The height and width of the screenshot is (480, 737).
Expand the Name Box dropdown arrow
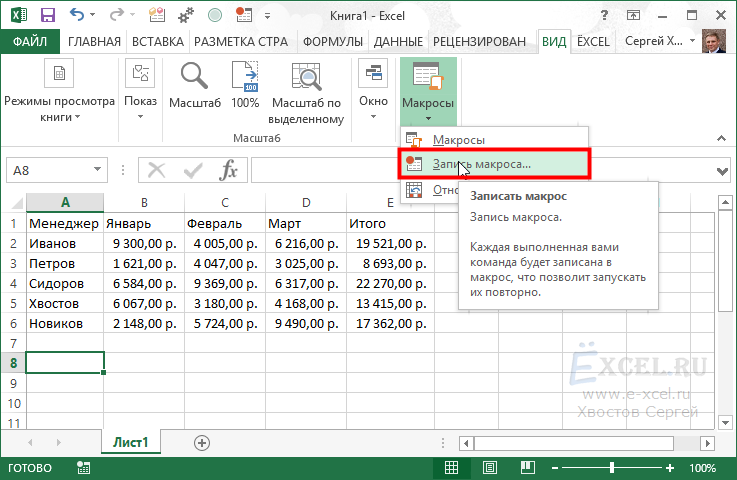click(x=97, y=170)
